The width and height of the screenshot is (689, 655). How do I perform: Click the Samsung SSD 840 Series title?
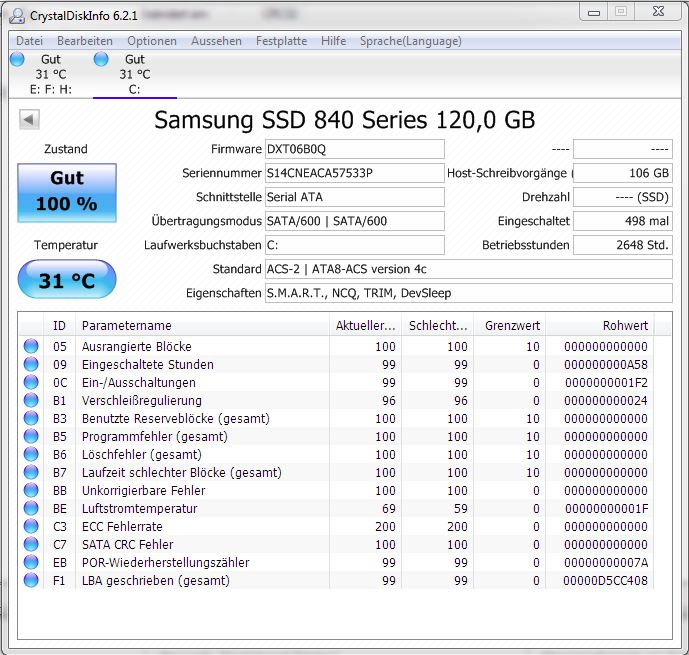pos(344,119)
